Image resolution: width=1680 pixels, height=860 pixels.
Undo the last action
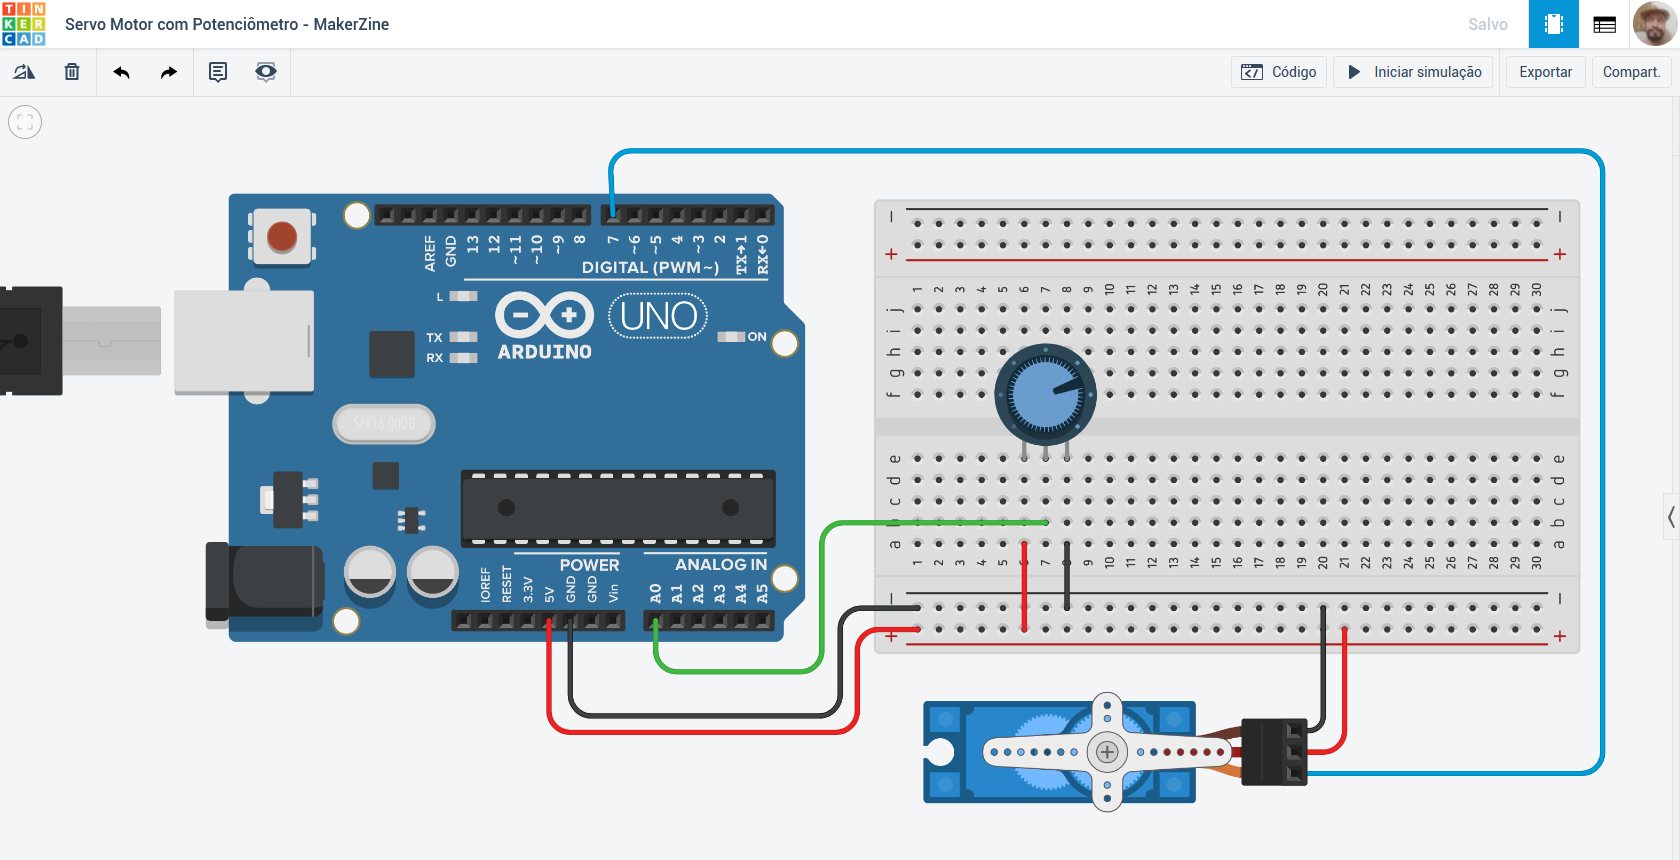pos(122,72)
